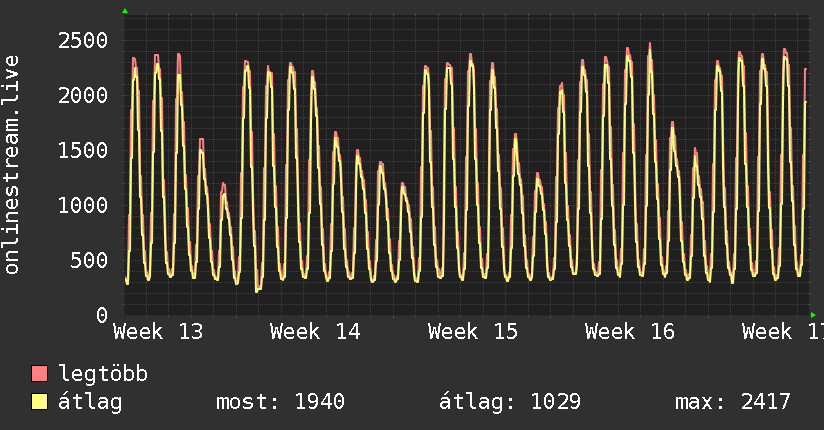Click the max: 2417 statistic
This screenshot has height=430, width=824.
coord(733,402)
